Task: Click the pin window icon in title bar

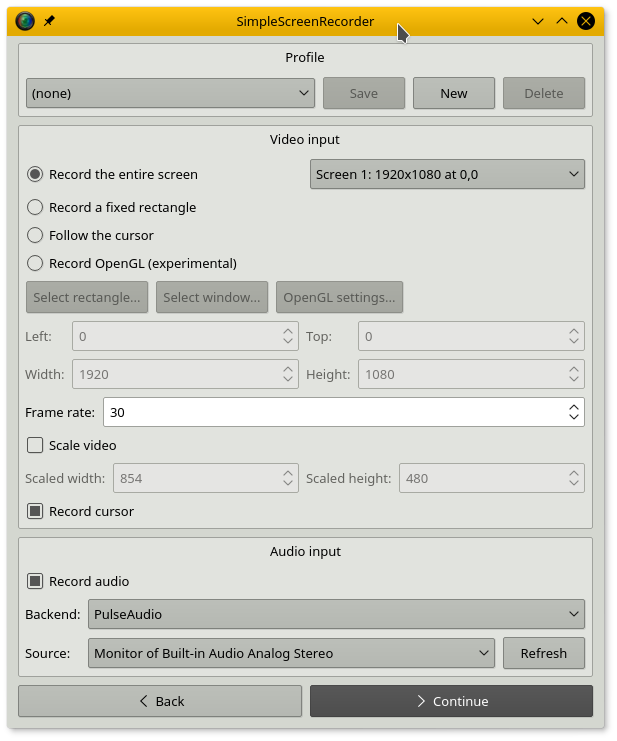Action: tap(49, 21)
